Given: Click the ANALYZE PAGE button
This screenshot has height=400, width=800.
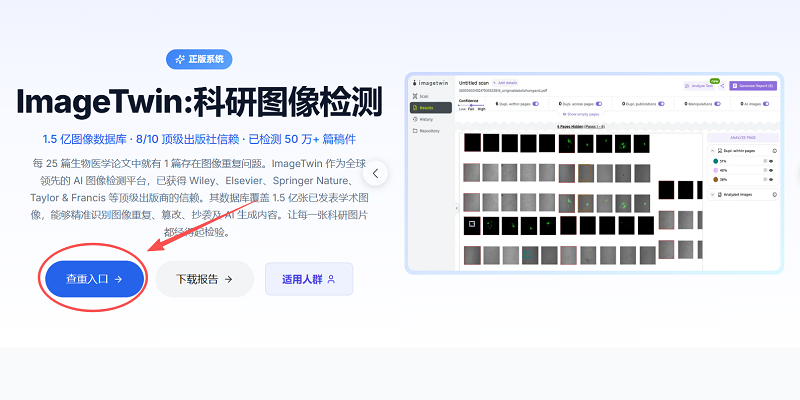Looking at the screenshot, I should [743, 138].
